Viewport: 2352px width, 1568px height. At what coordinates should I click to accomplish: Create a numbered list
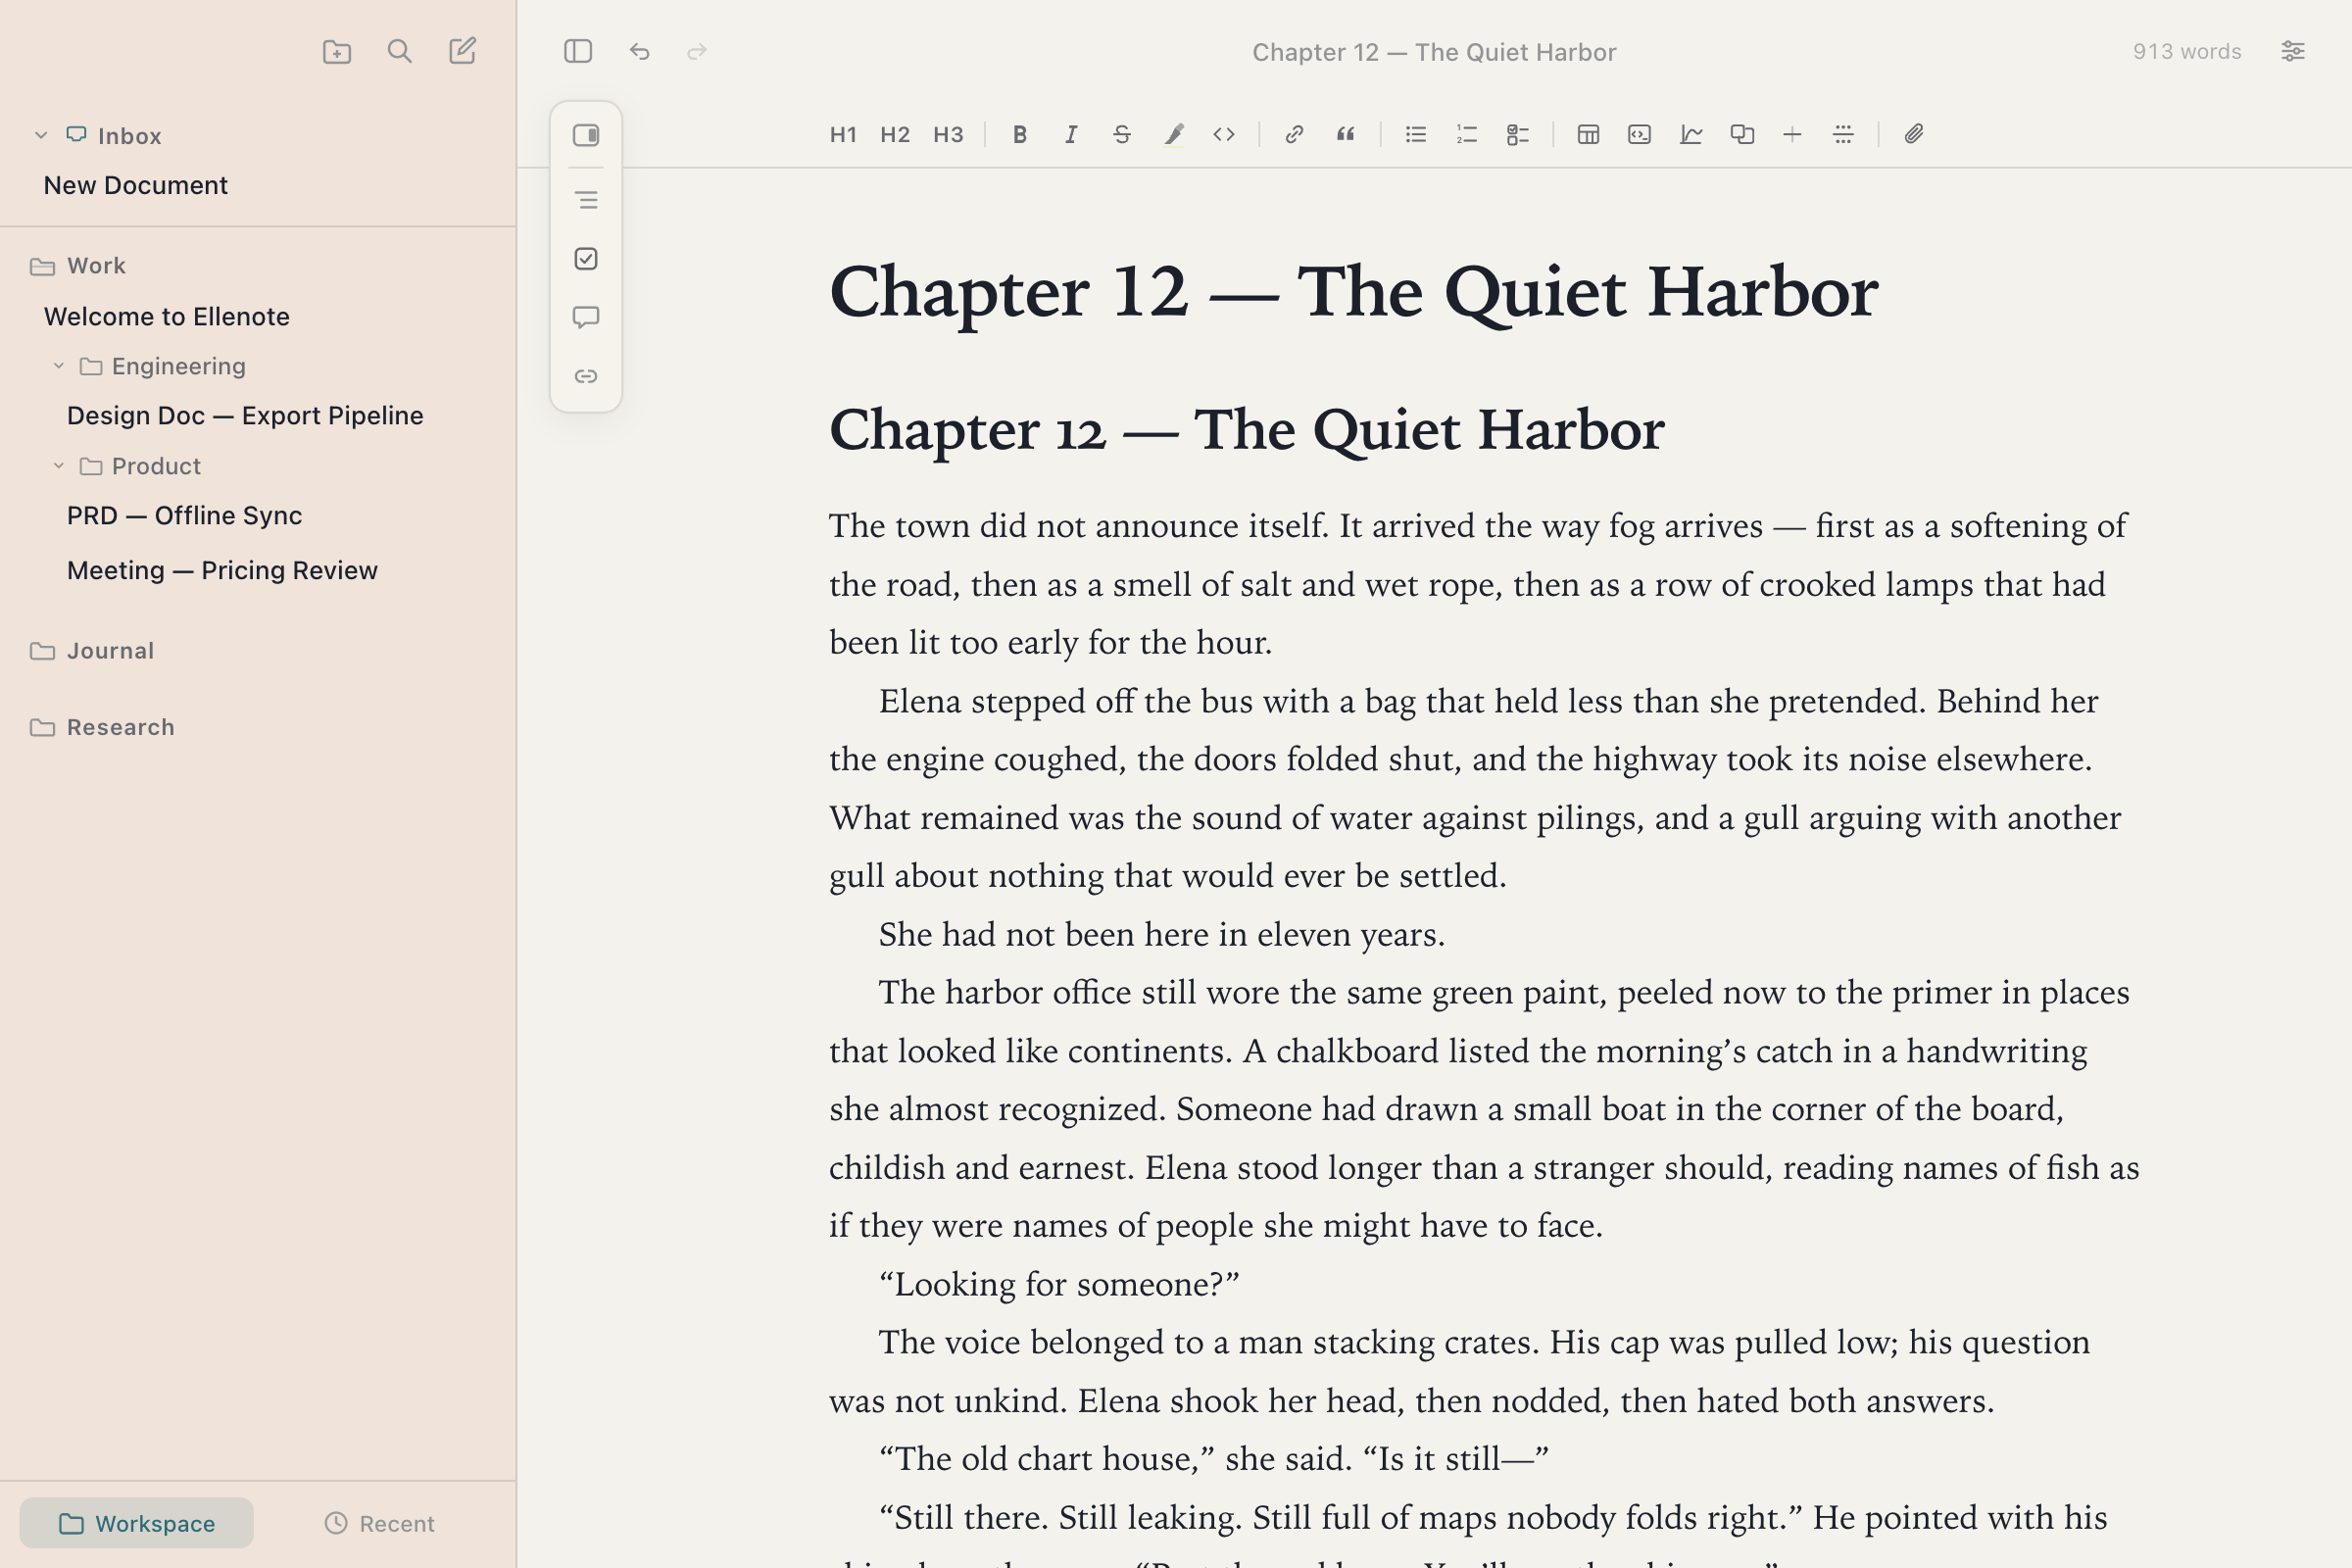tap(1467, 135)
